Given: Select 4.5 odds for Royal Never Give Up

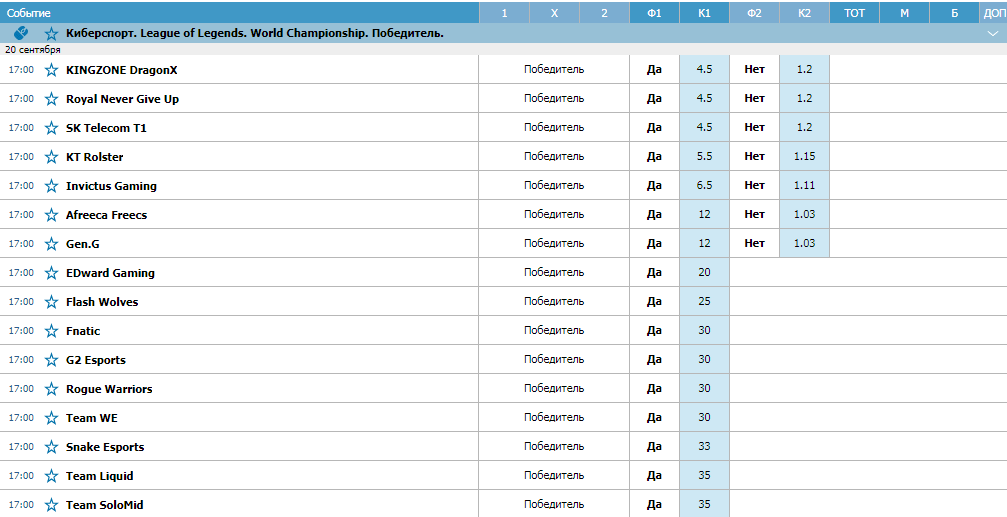Looking at the screenshot, I should (x=705, y=98).
